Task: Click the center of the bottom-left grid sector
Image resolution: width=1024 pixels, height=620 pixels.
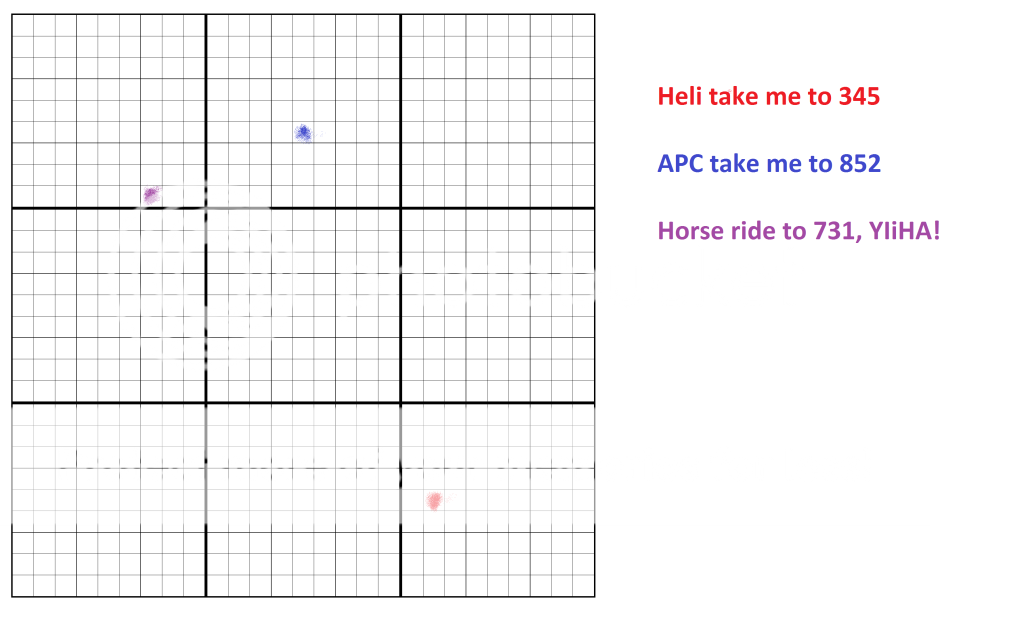Action: click(109, 500)
